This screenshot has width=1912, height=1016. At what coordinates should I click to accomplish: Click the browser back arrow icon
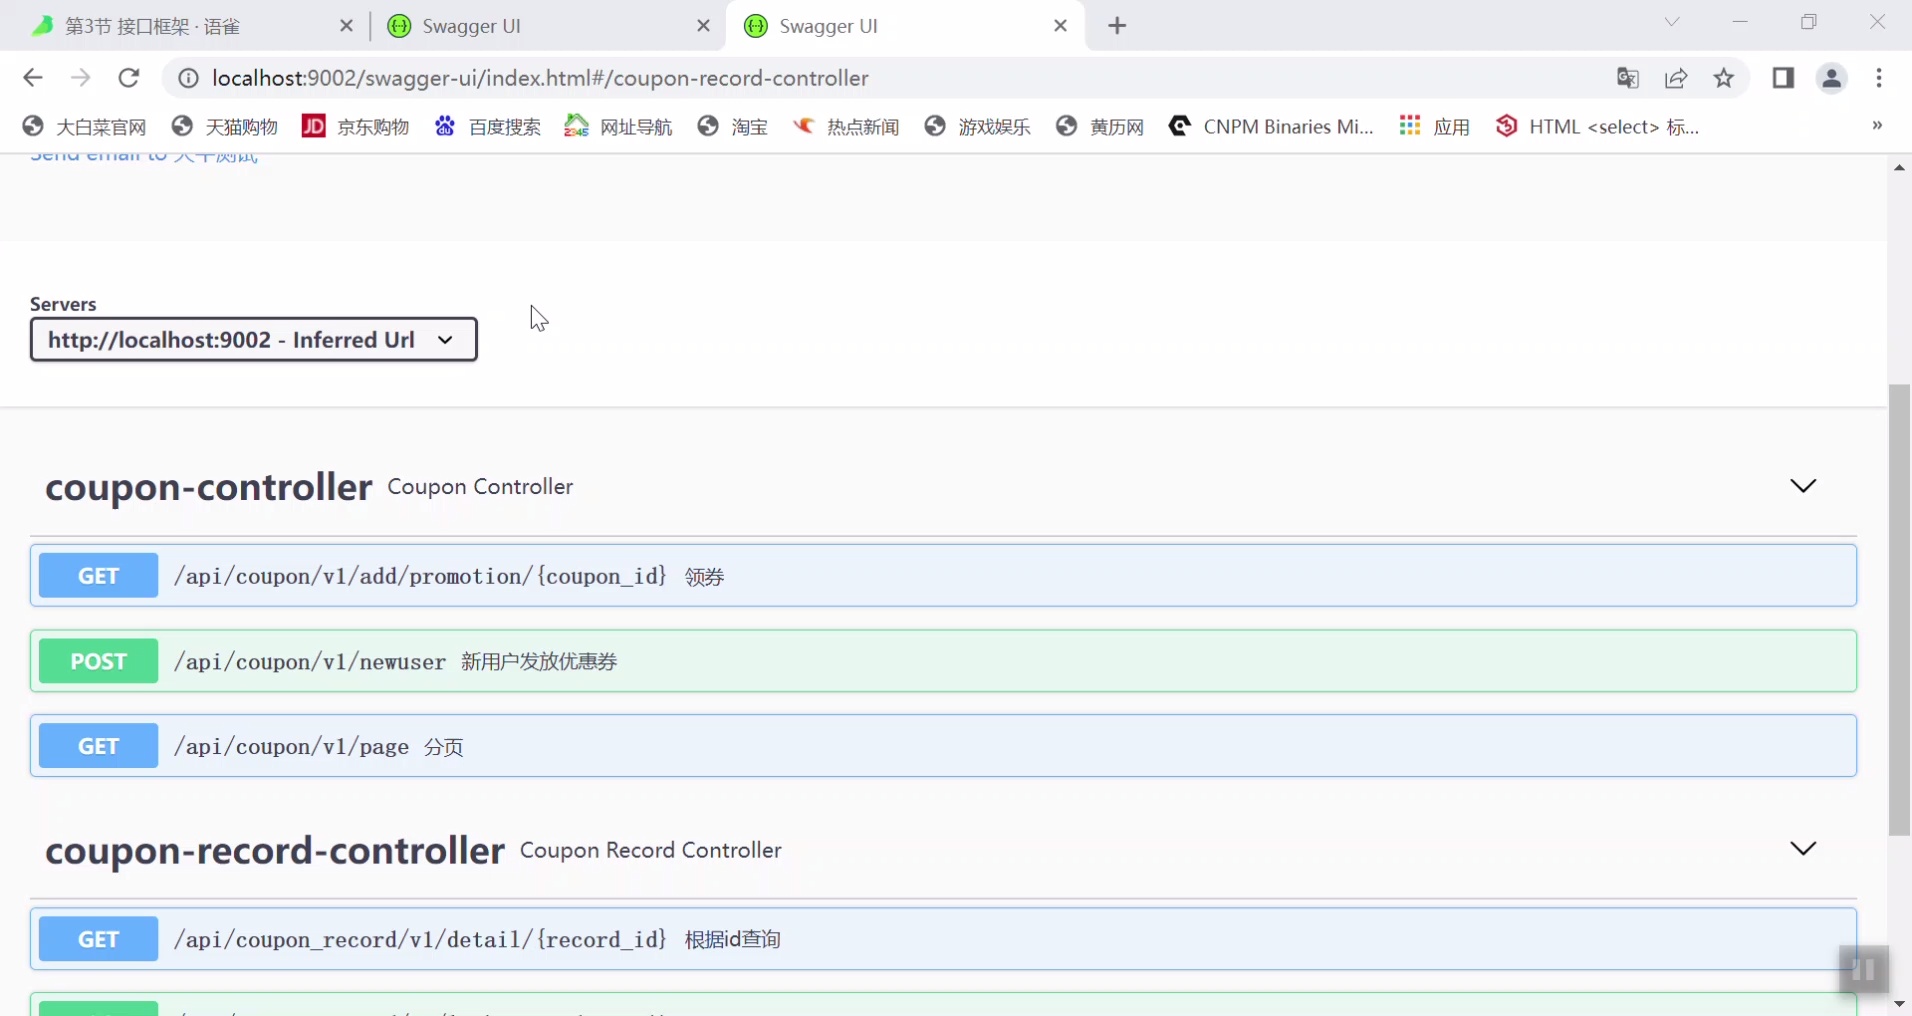tap(33, 78)
